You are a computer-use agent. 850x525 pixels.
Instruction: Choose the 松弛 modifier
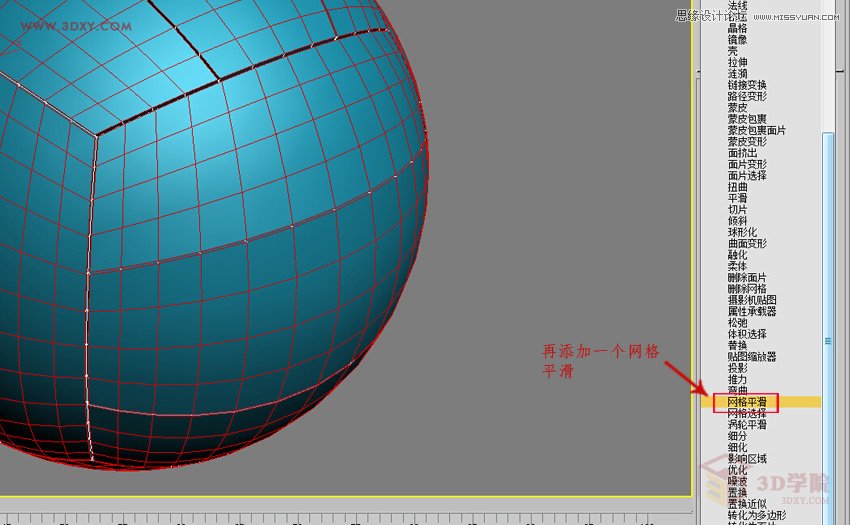[737, 323]
